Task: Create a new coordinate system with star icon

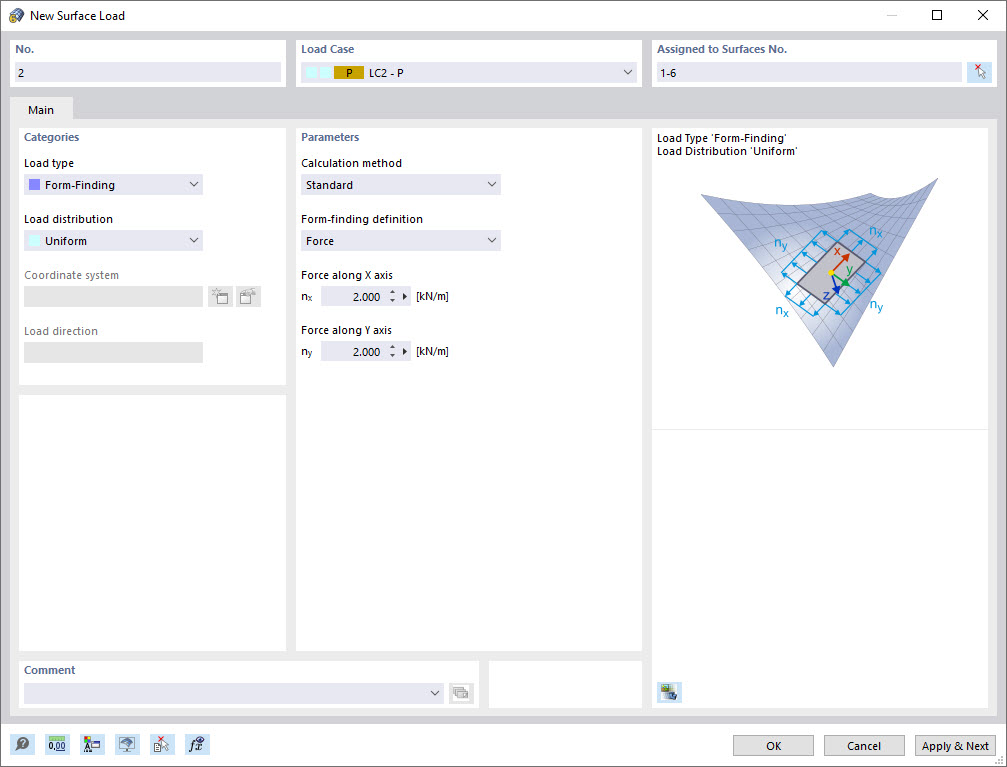Action: point(220,296)
